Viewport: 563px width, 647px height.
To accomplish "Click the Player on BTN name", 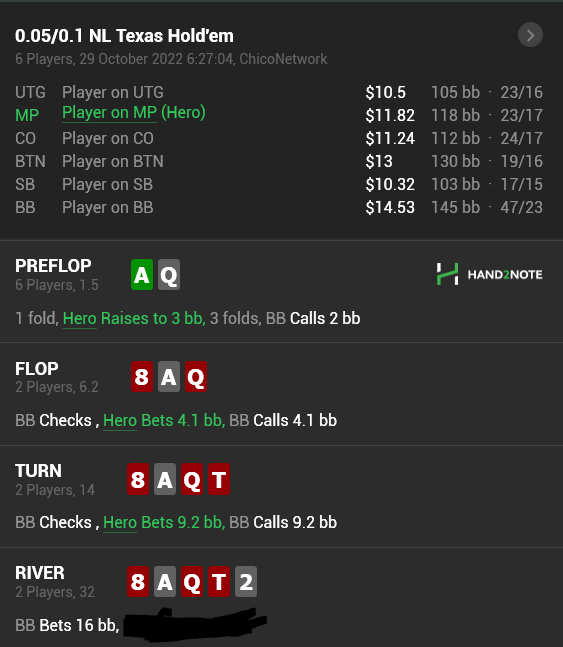I will pos(113,161).
